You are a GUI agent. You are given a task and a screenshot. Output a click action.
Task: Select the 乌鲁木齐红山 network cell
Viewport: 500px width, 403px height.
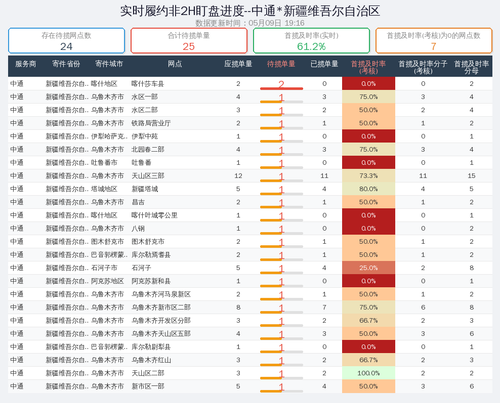pyautogui.click(x=151, y=360)
